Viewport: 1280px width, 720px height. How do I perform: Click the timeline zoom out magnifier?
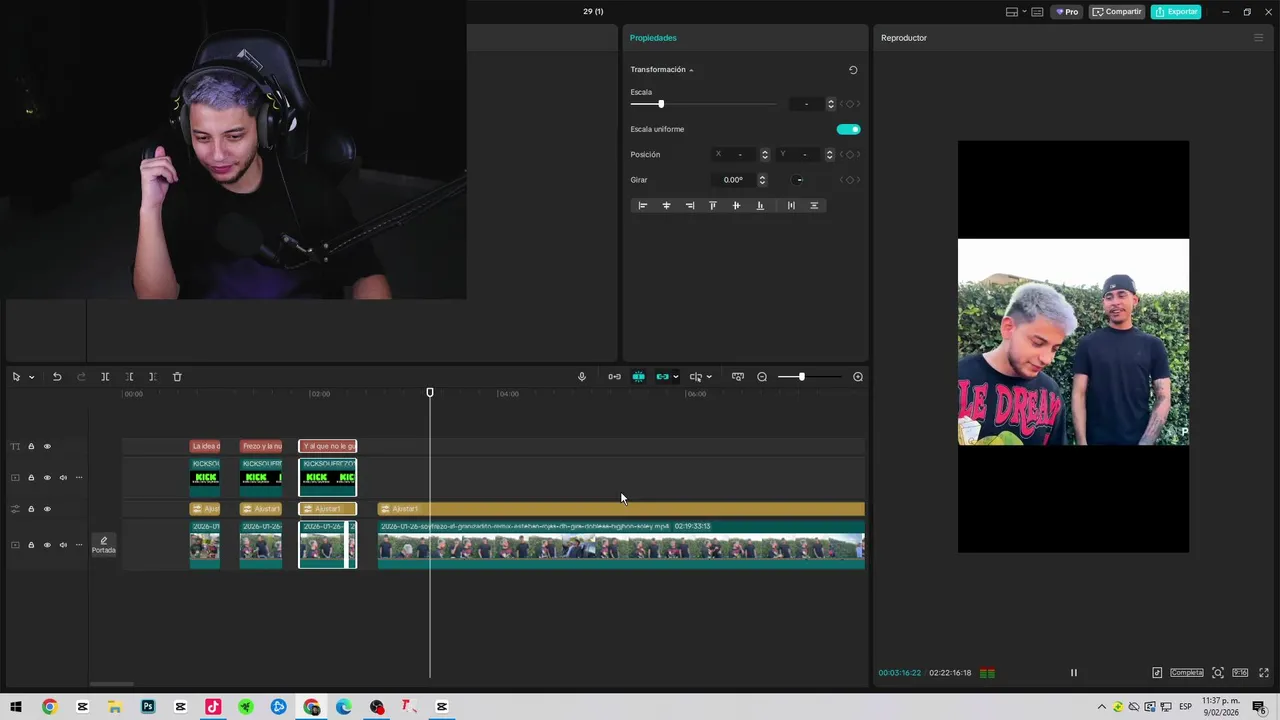pos(762,377)
